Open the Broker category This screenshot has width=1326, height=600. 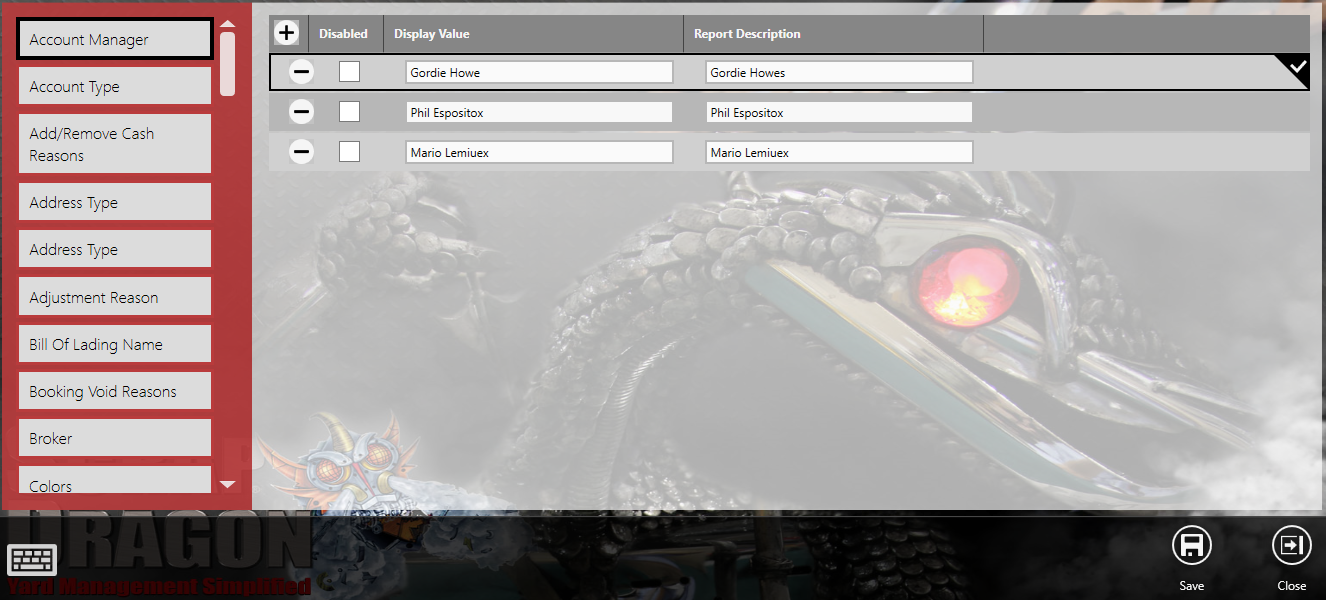115,438
